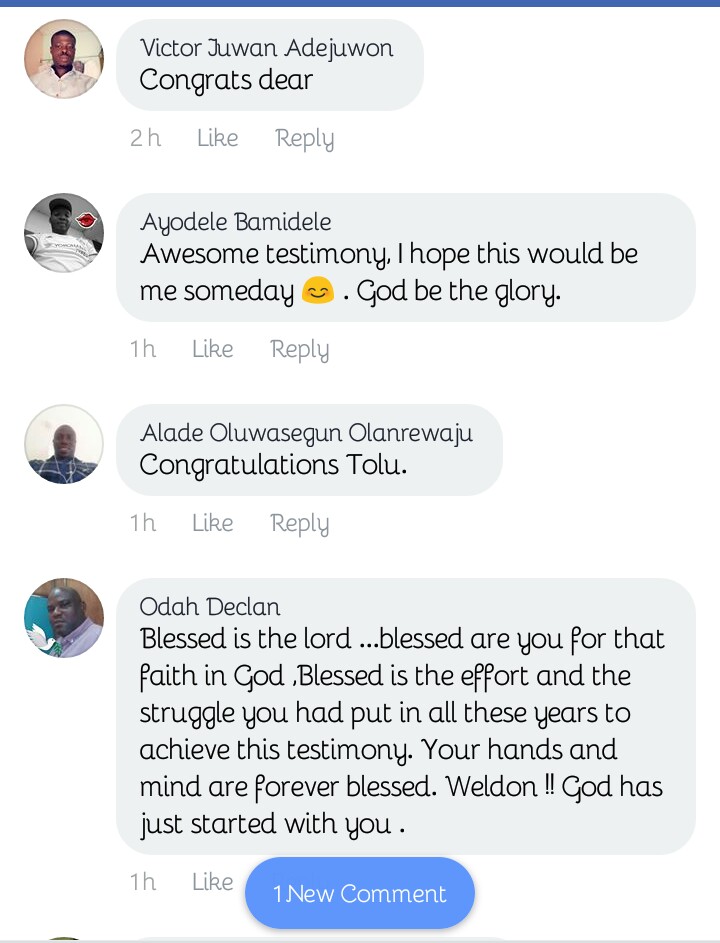Jump to the 1 New Comment
The image size is (720, 943).
[x=359, y=893]
